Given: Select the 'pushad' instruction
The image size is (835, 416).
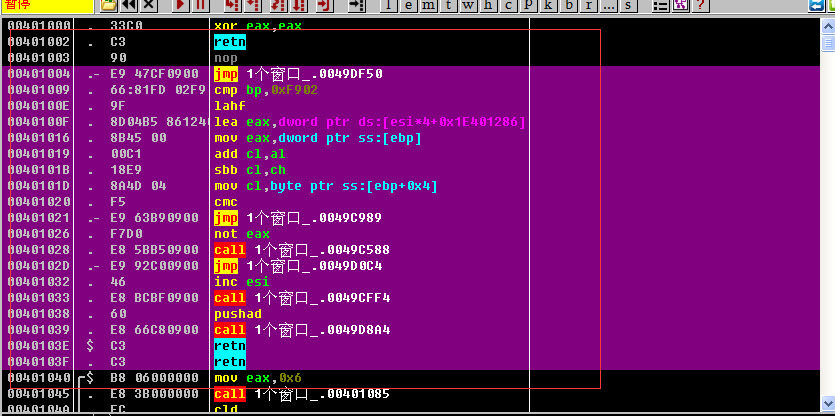Looking at the screenshot, I should [238, 314].
